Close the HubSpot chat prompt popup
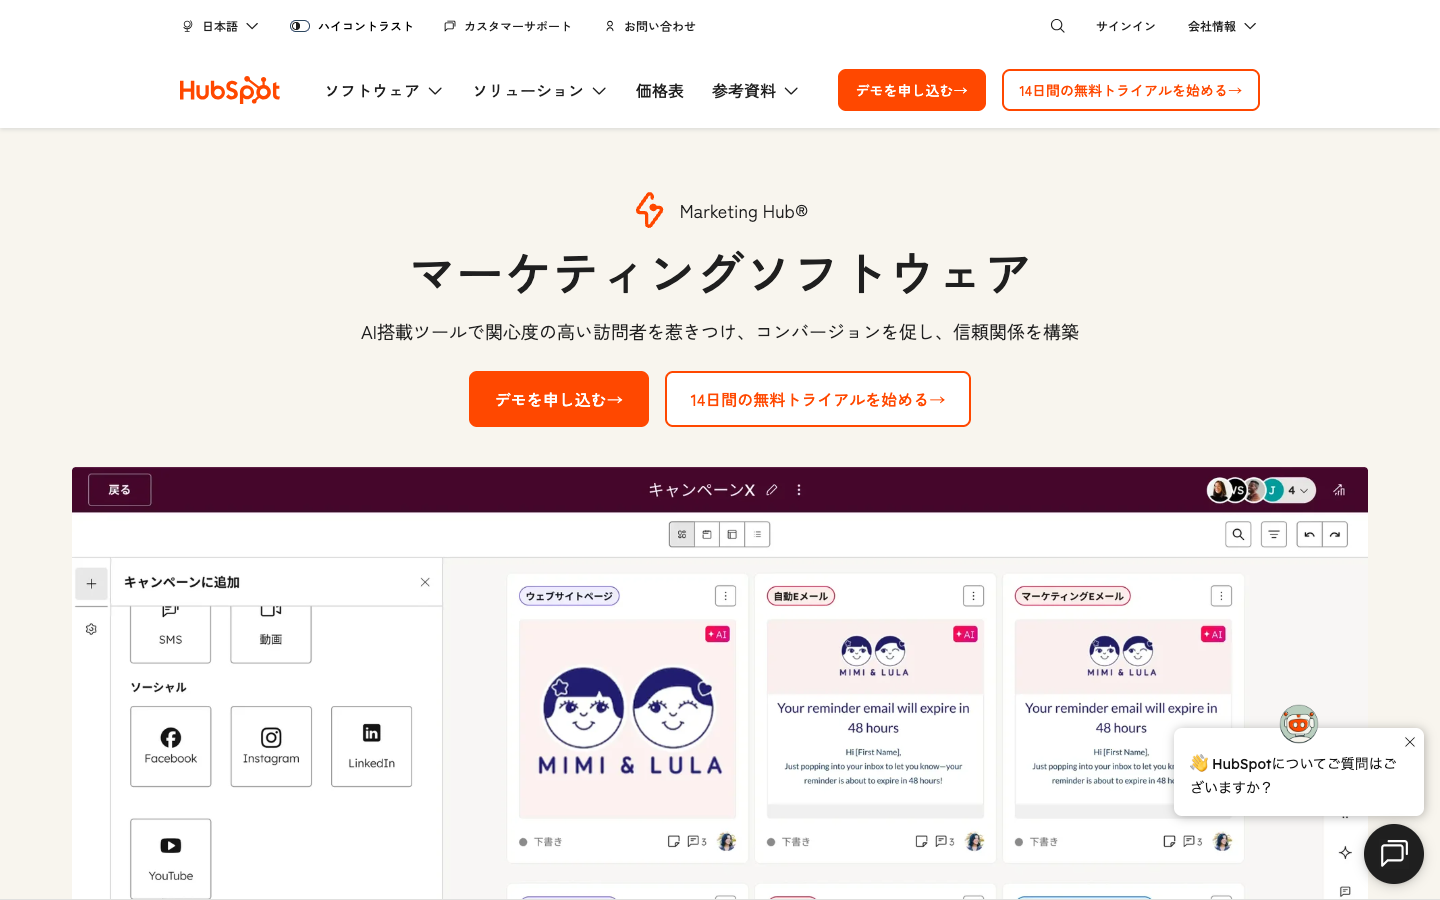 coord(1409,742)
